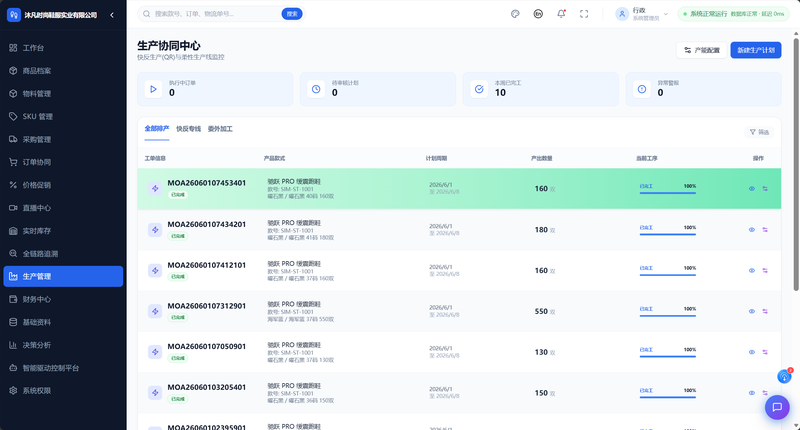Click the 系统正常运行 status badge
Viewport: 800px width, 430px height.
734,14
